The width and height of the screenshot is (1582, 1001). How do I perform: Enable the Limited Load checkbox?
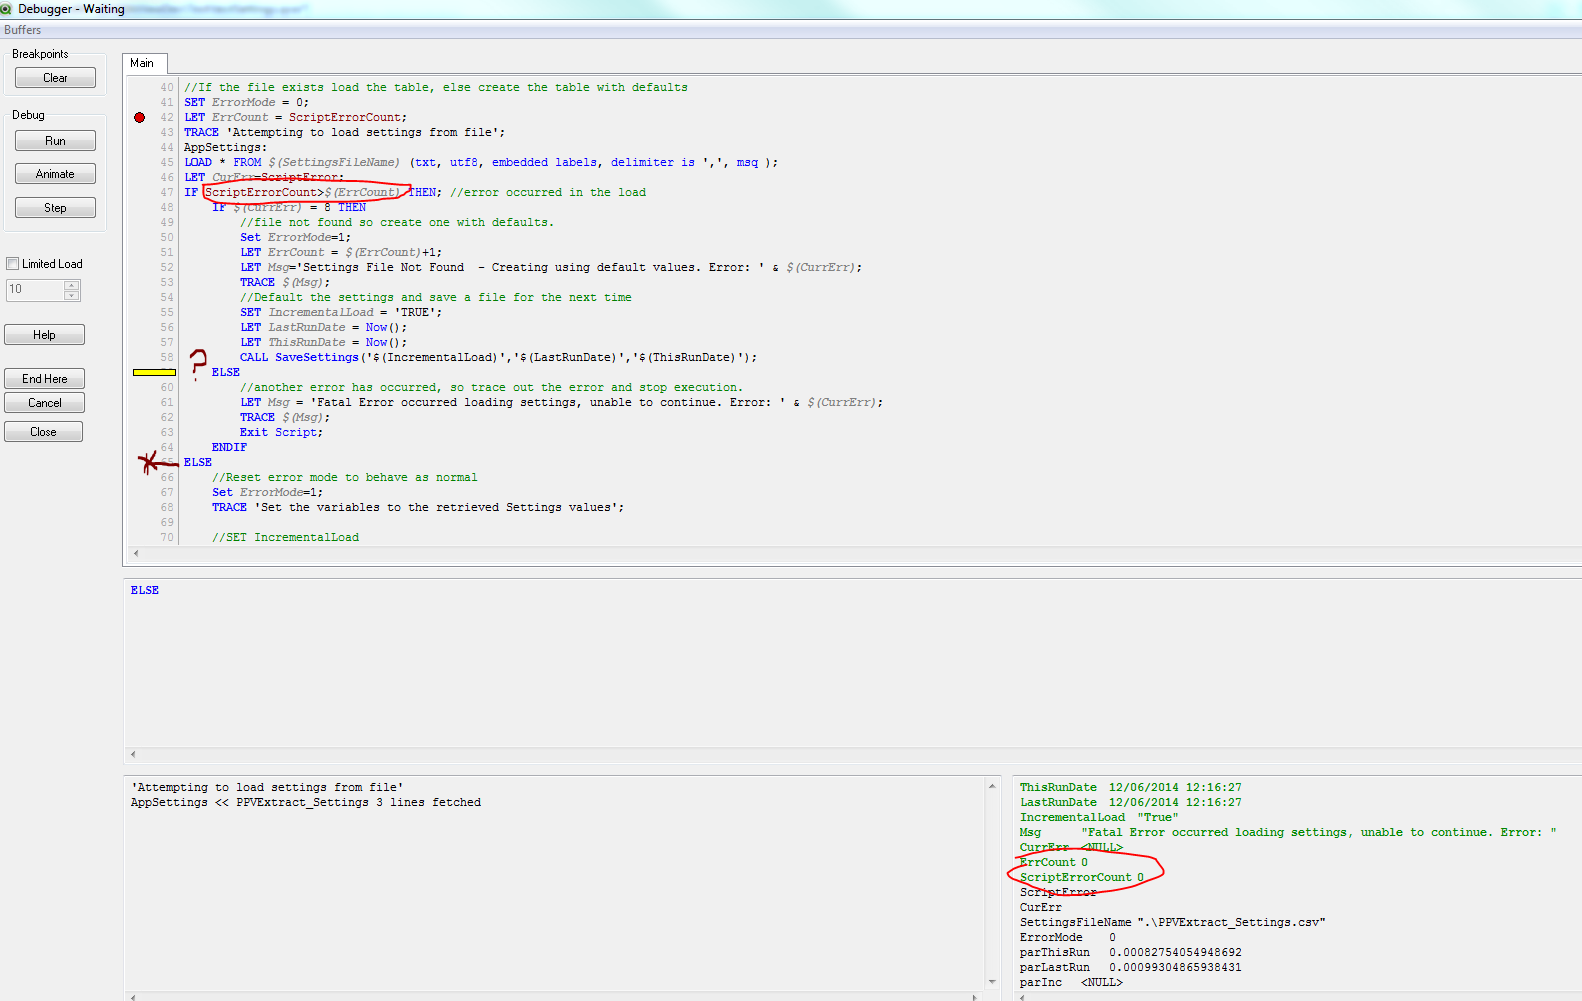click(13, 264)
